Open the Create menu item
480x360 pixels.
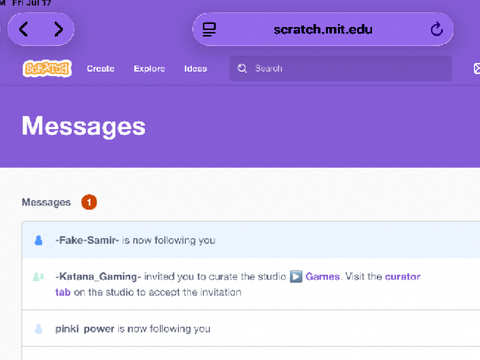pyautogui.click(x=100, y=69)
